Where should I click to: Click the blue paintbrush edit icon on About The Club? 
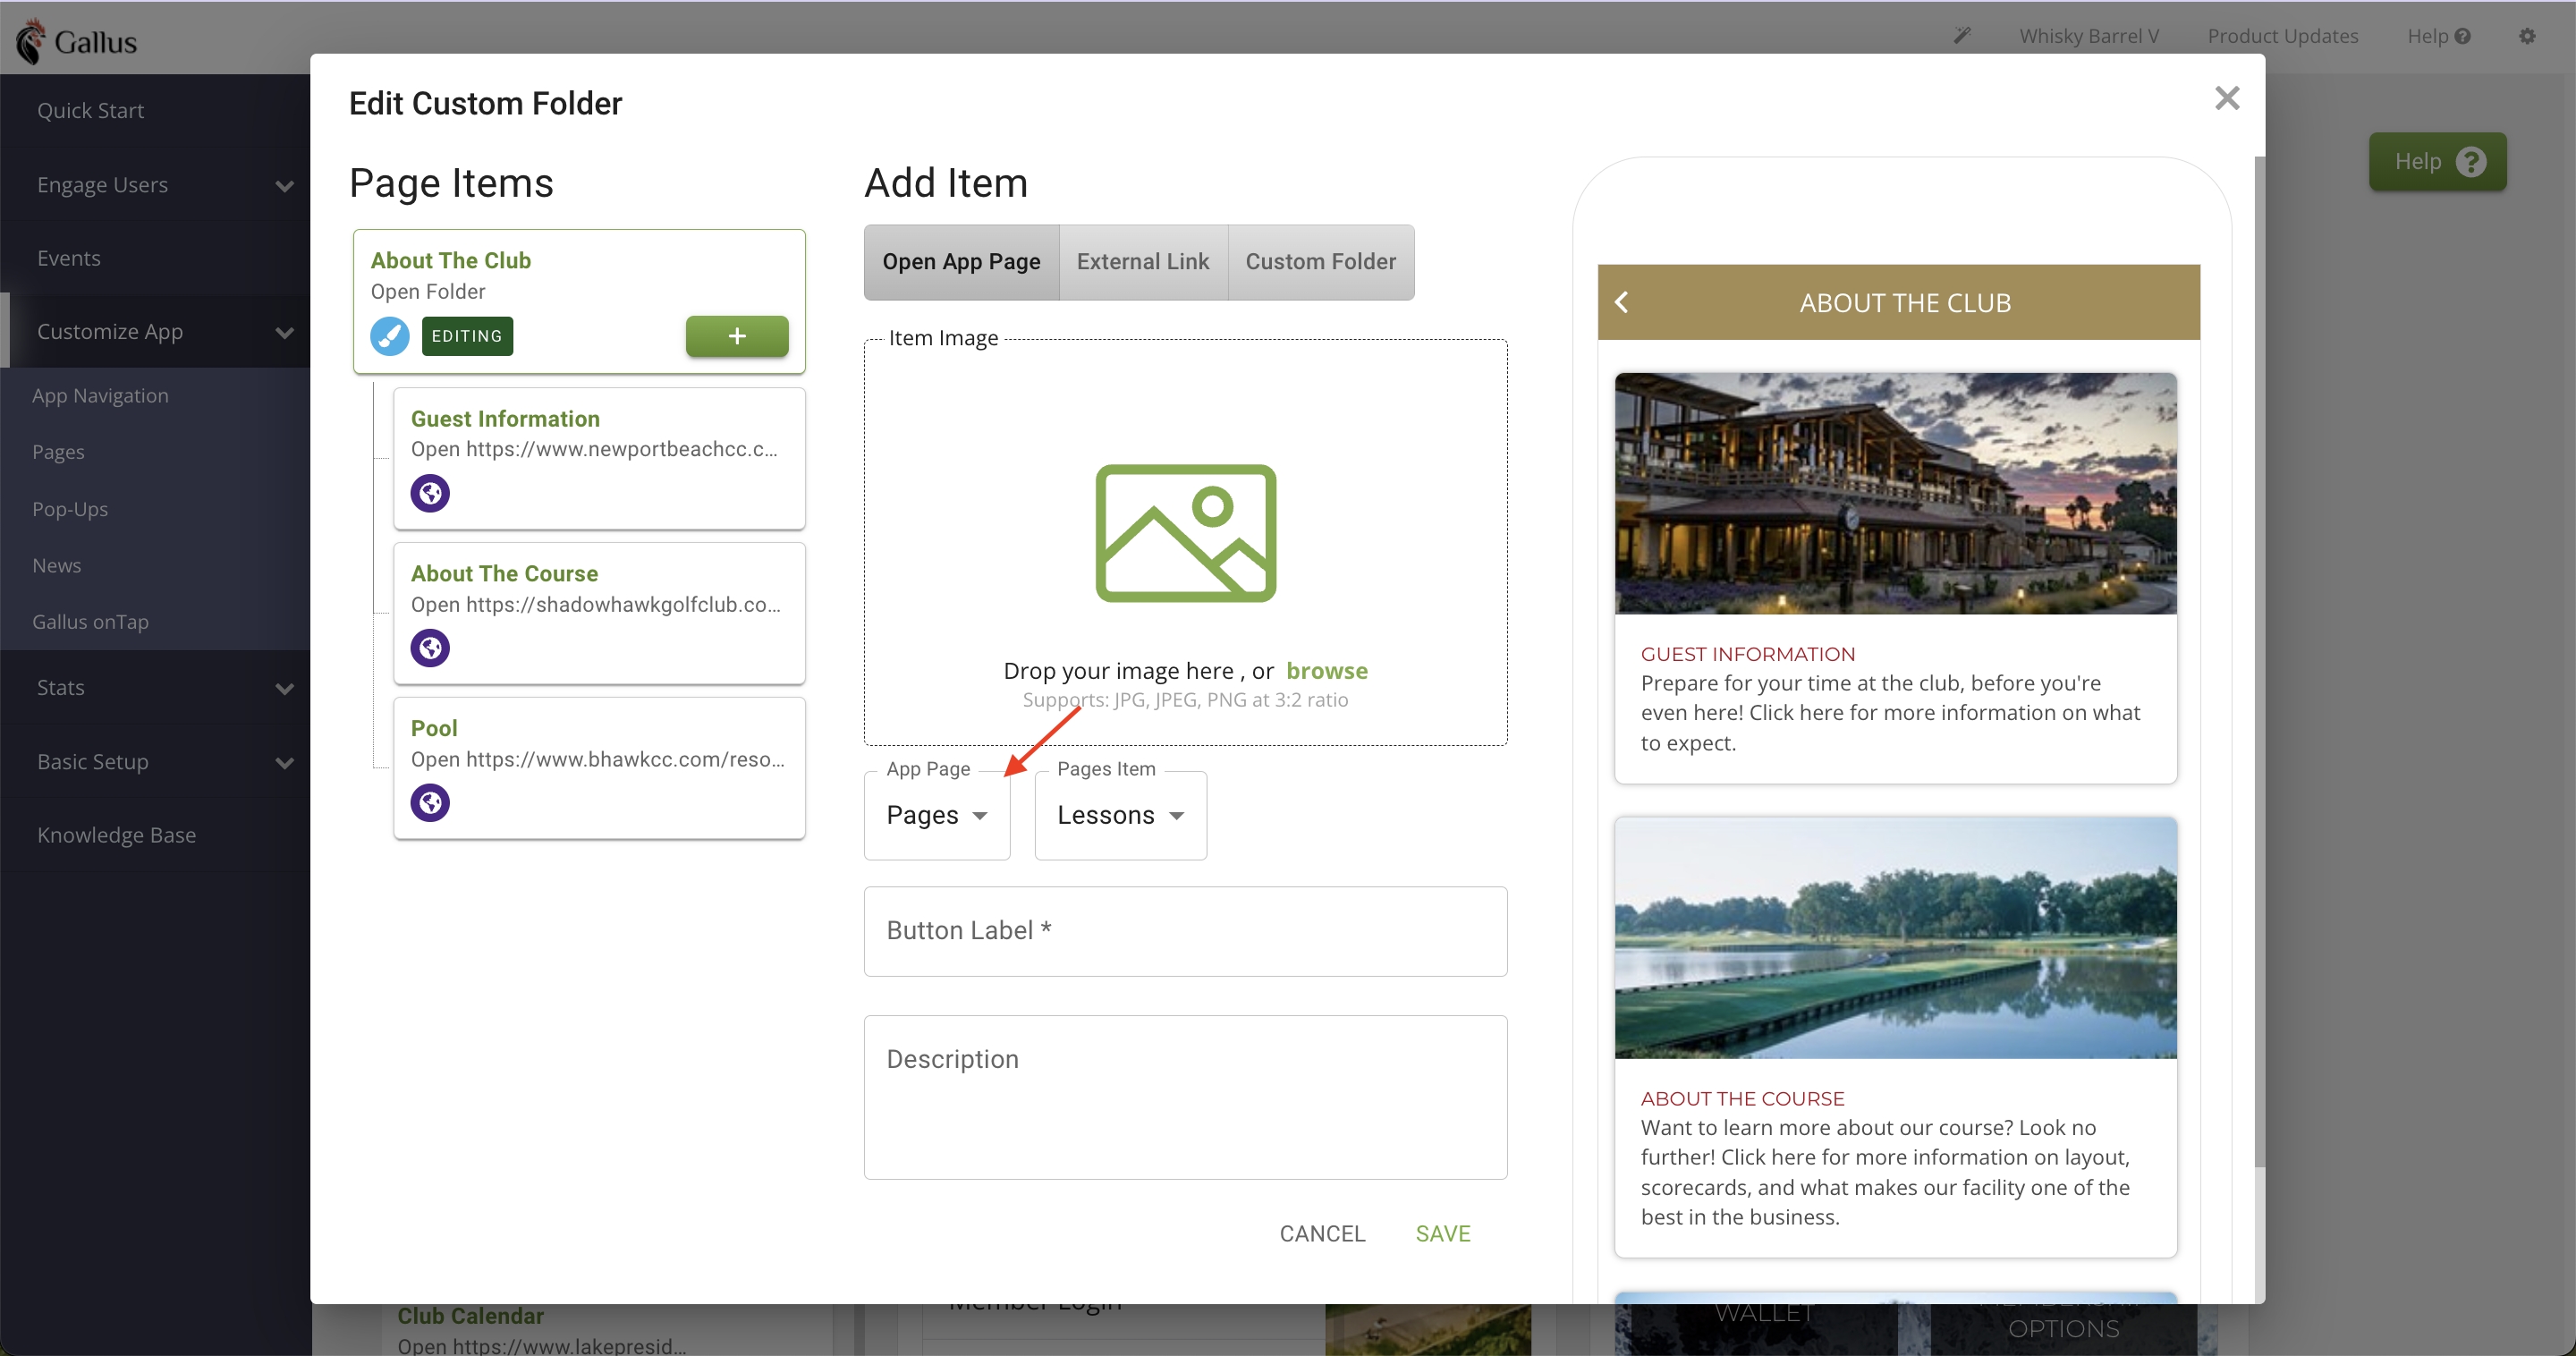(x=390, y=336)
